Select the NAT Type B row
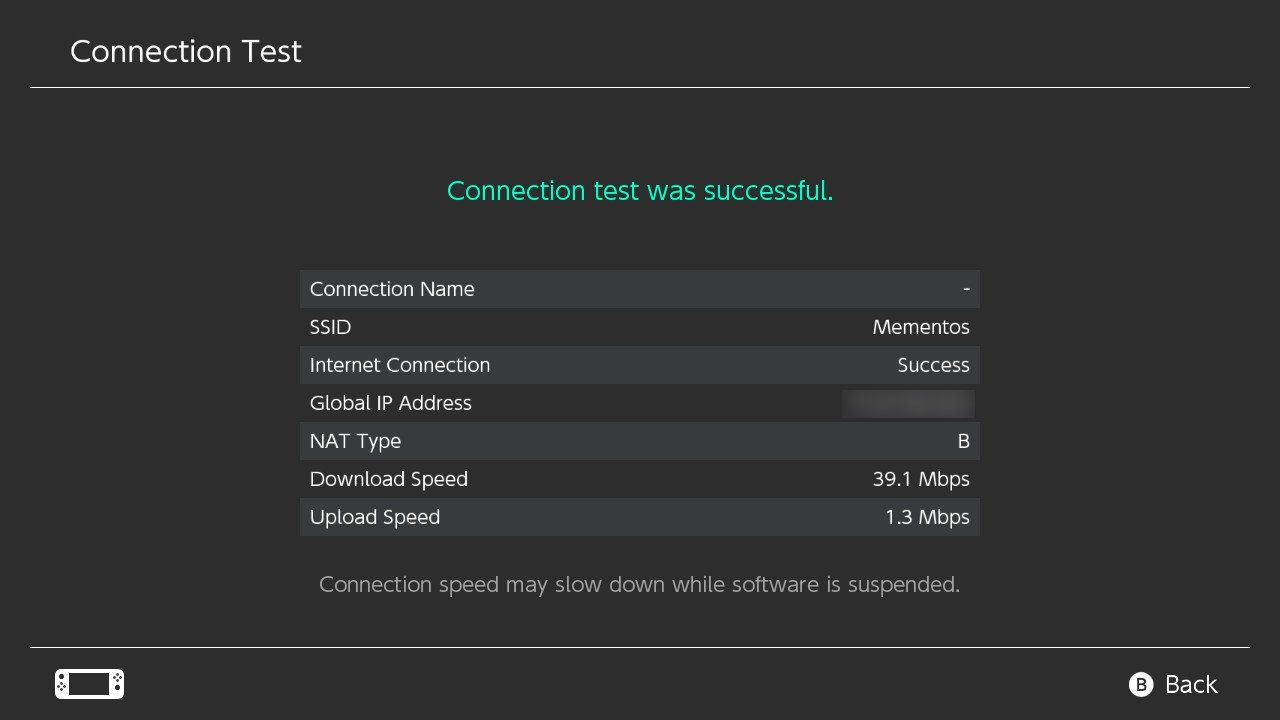1280x720 pixels. 640,441
